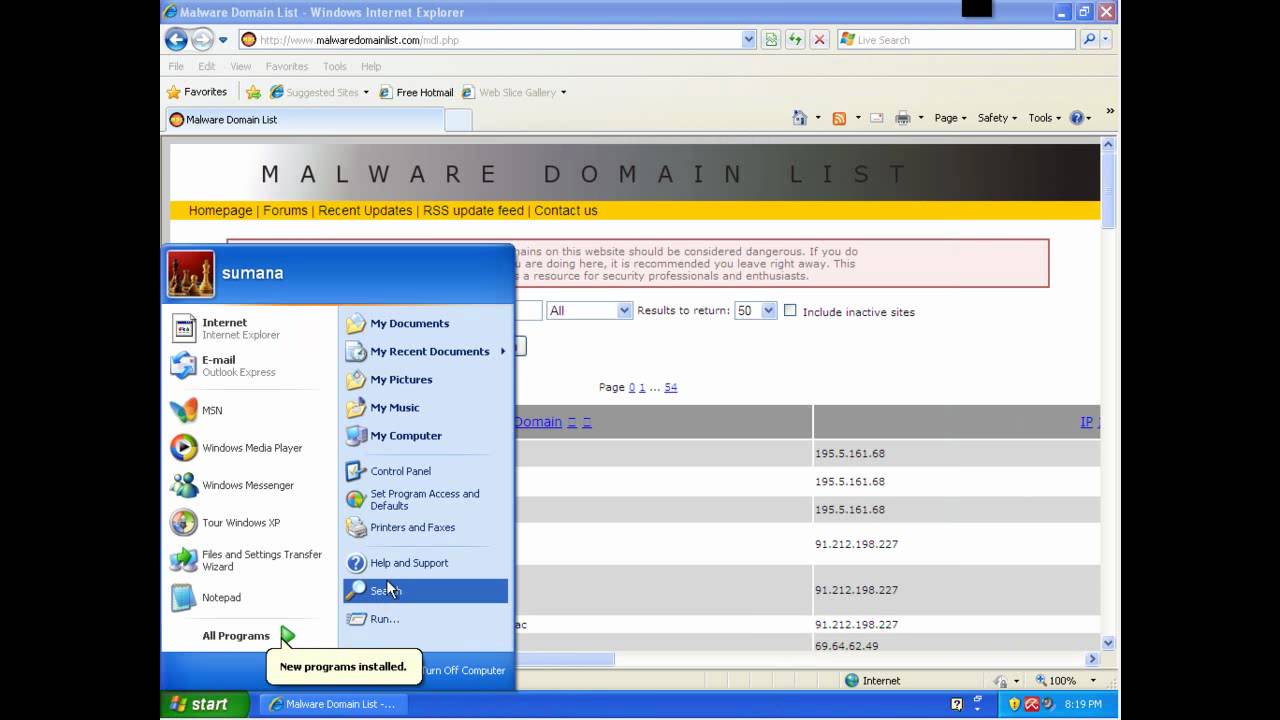The width and height of the screenshot is (1280, 720).
Task: Expand All Programs list
Action: tap(248, 636)
